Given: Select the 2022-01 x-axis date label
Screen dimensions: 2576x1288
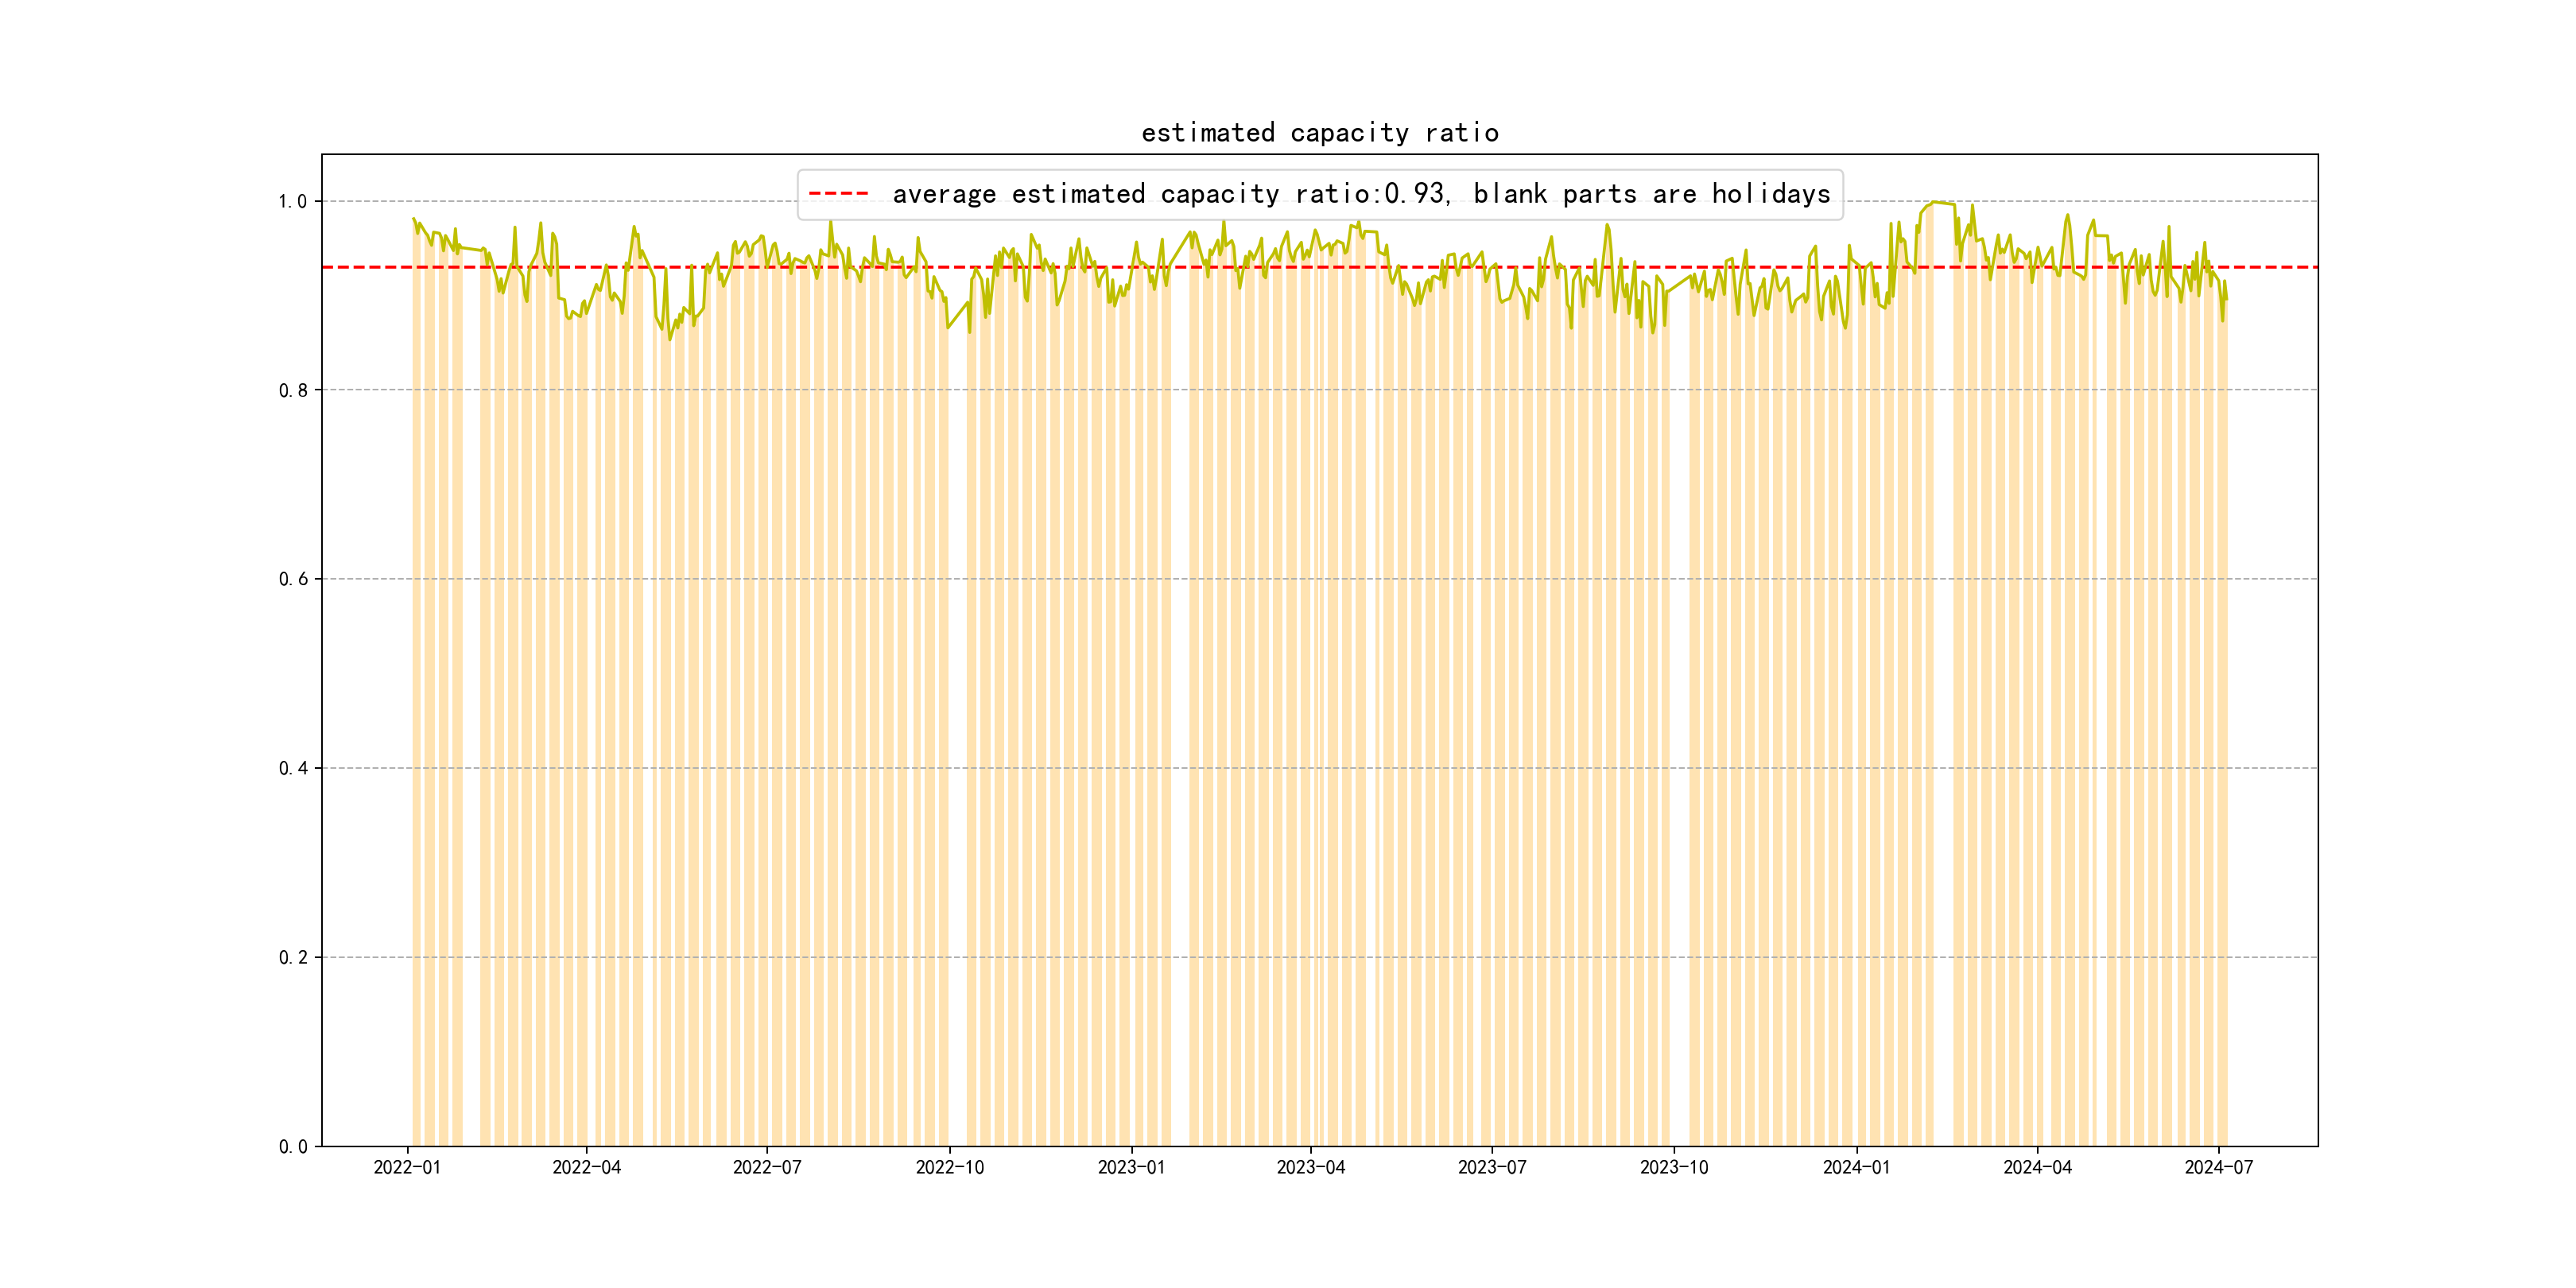Looking at the screenshot, I should coord(407,1168).
